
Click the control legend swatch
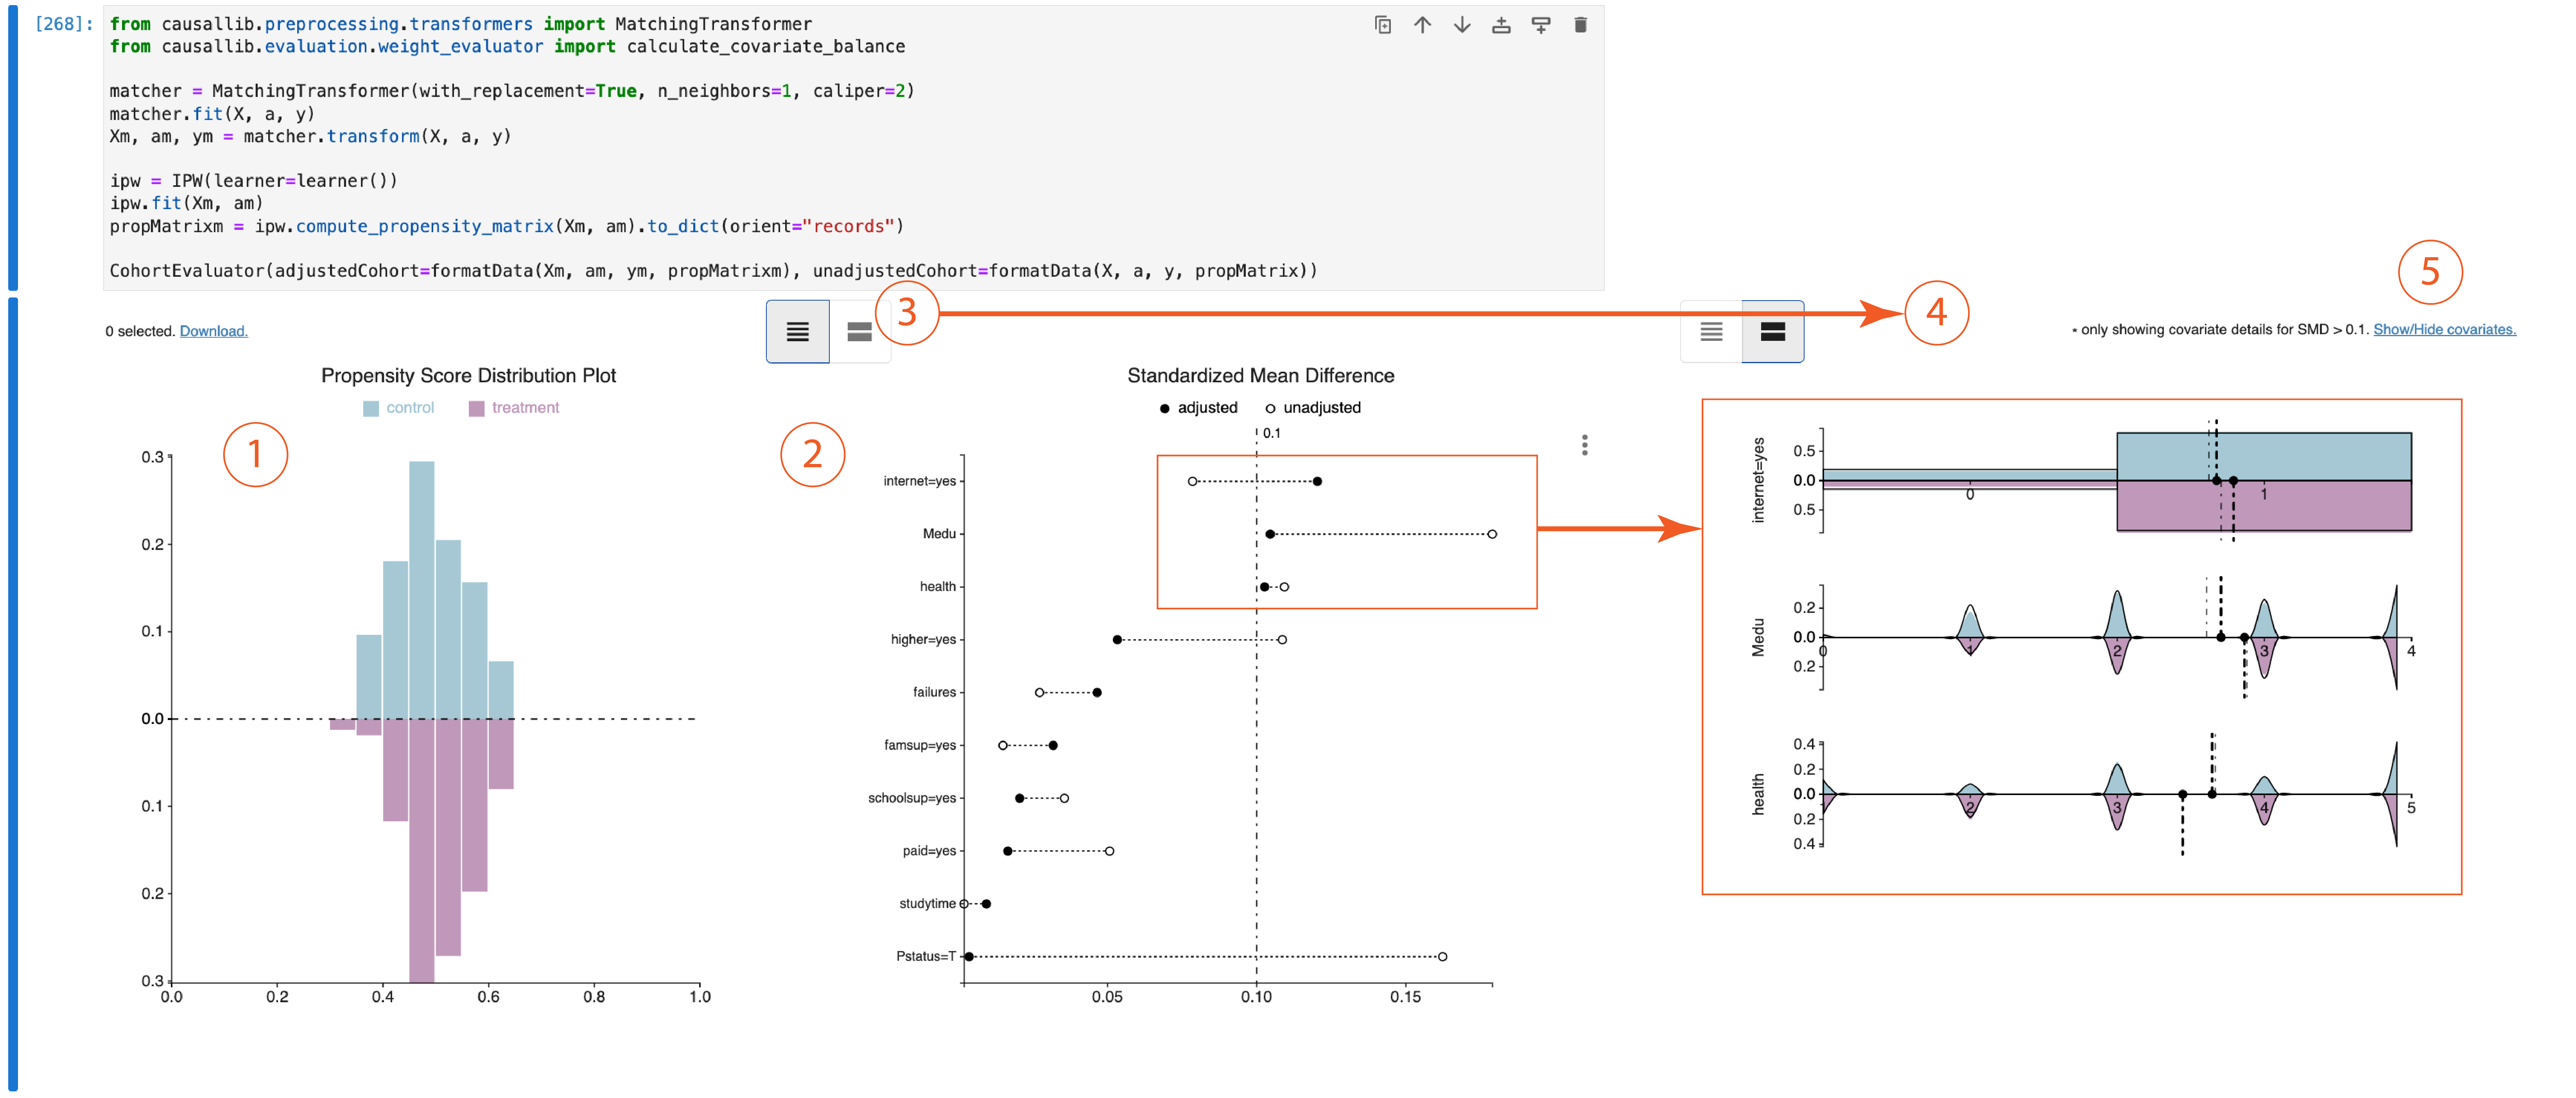tap(371, 408)
